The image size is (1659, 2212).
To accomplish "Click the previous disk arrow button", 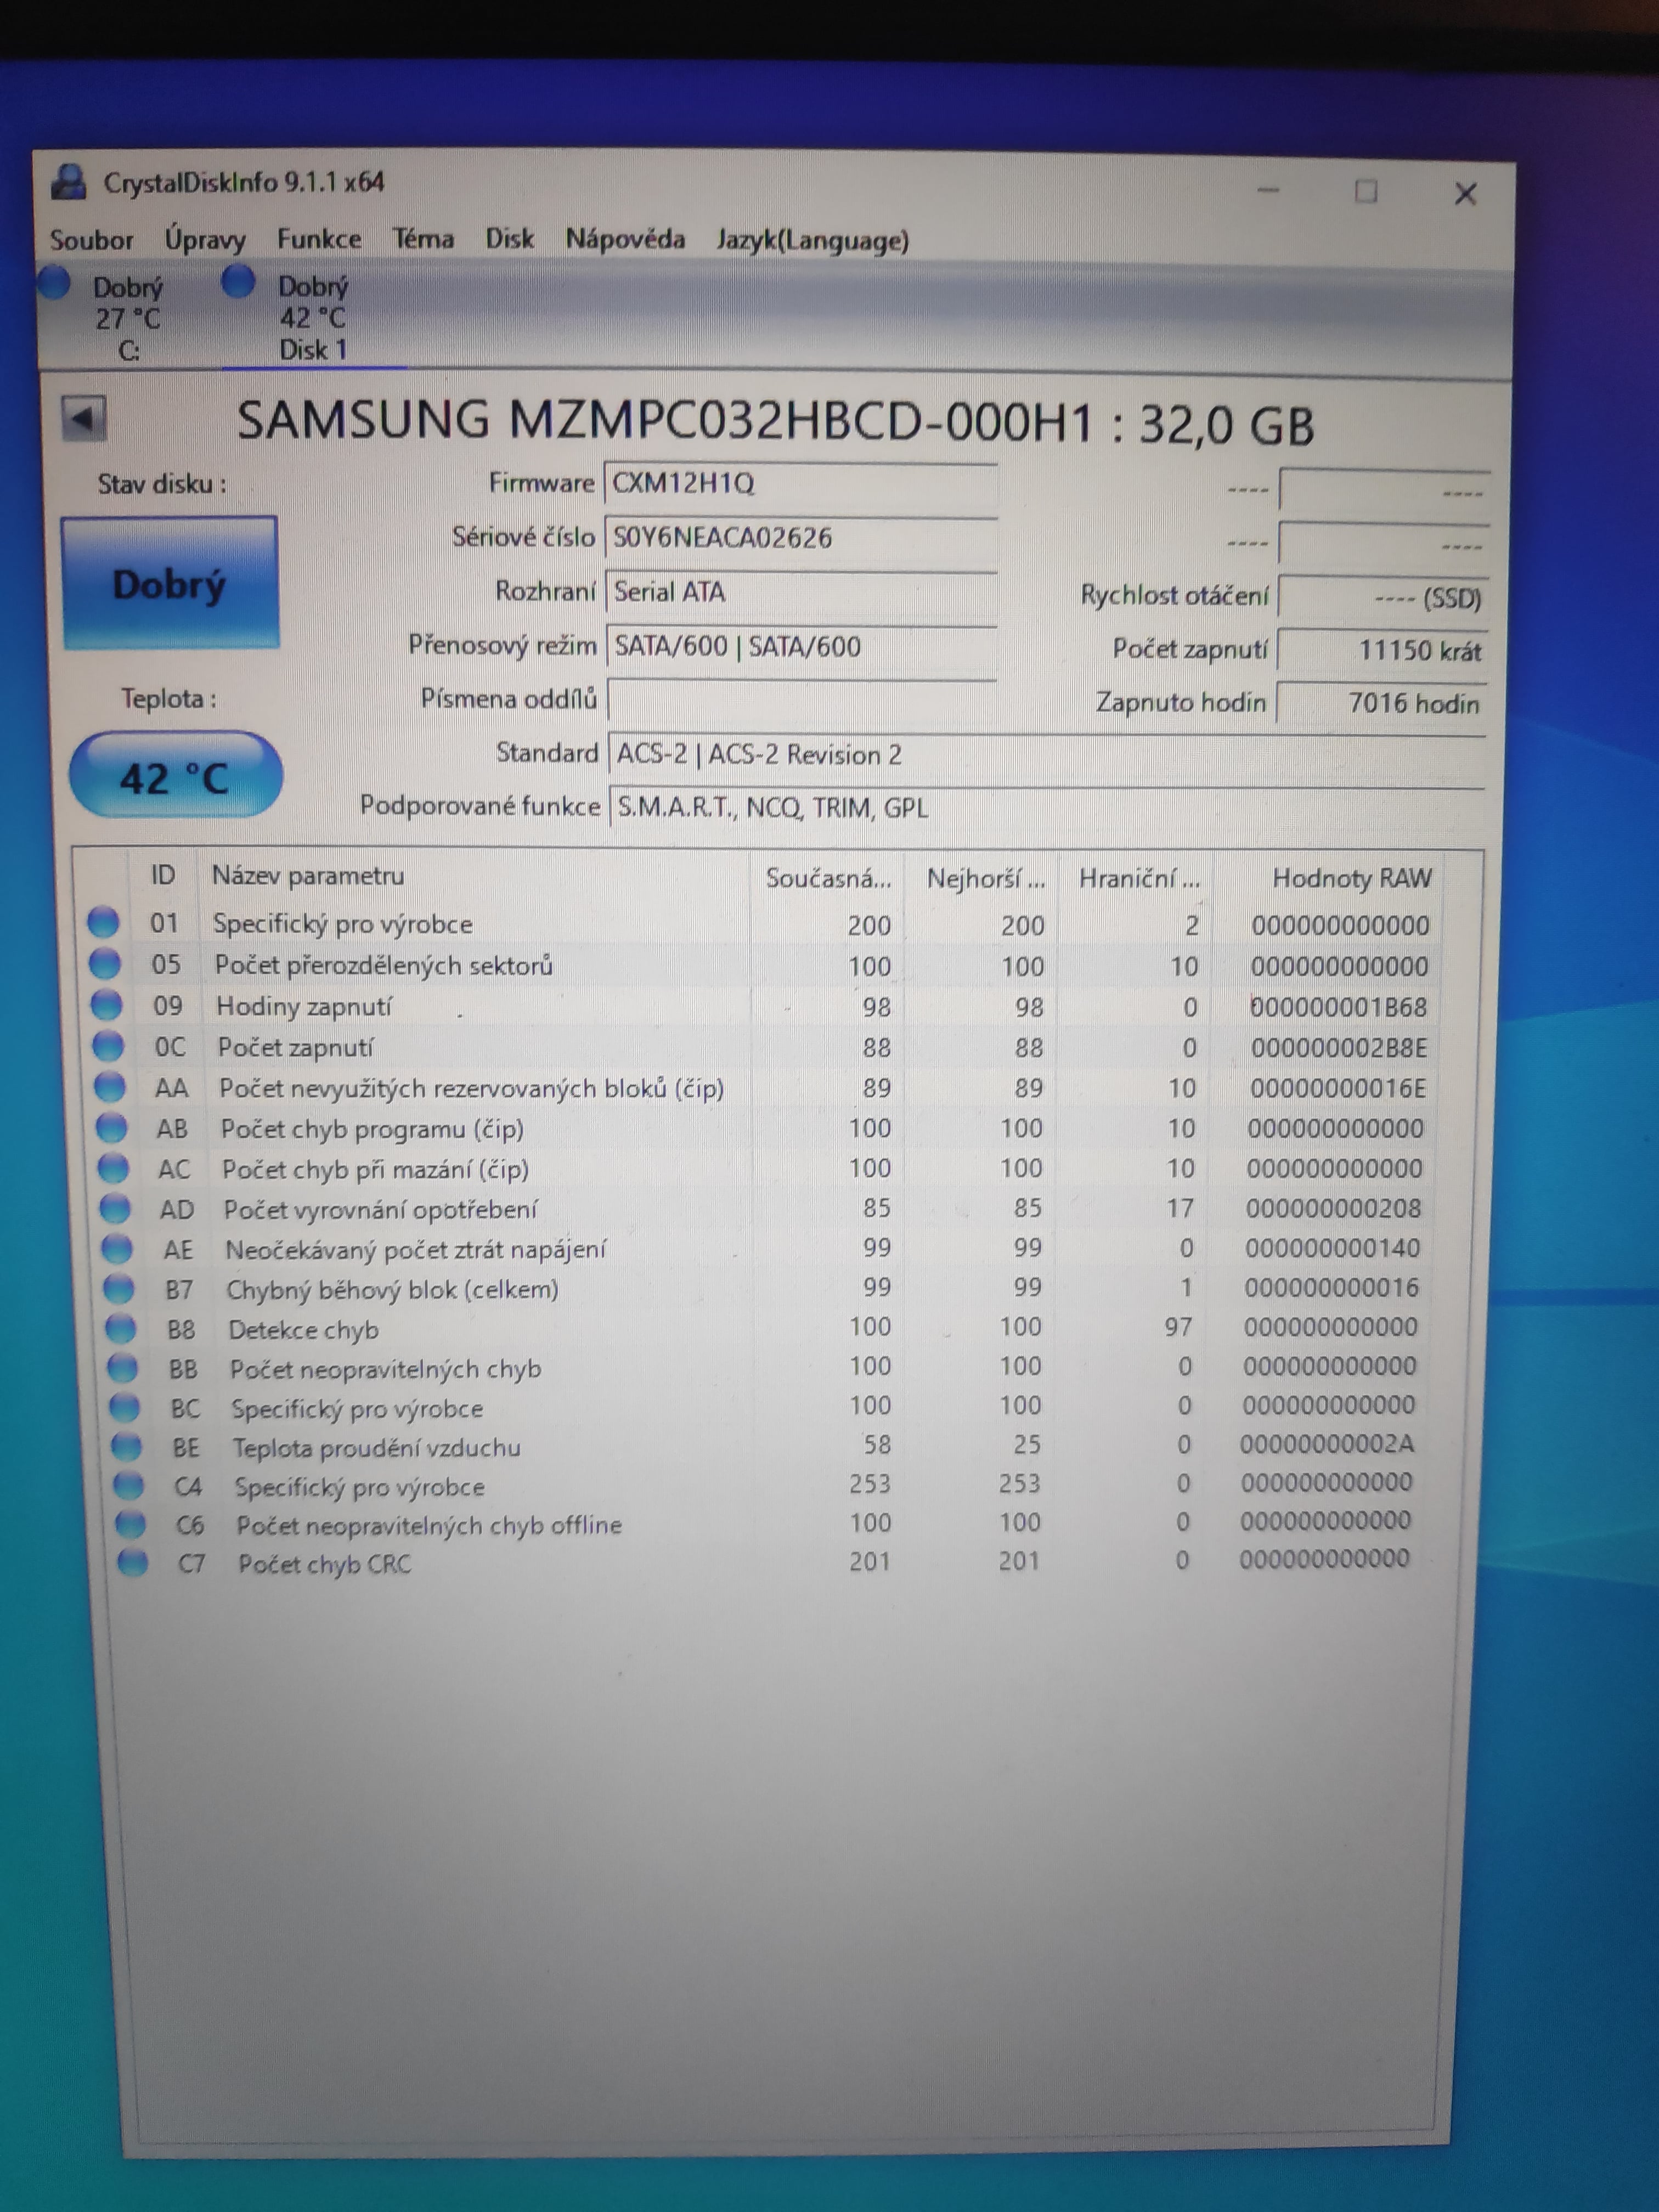I will [x=83, y=418].
